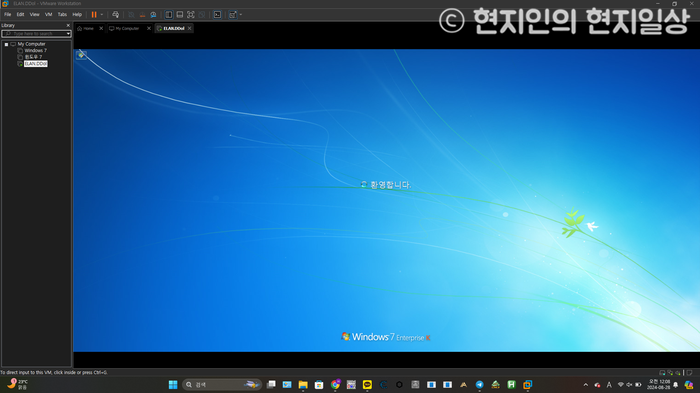Open the Library search dropdown arrow

[x=68, y=33]
